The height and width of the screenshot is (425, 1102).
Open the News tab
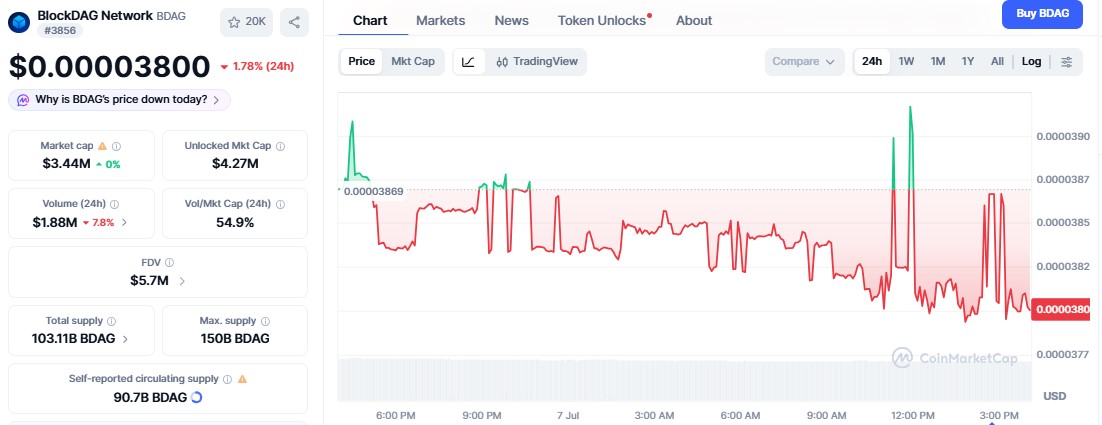click(x=512, y=20)
